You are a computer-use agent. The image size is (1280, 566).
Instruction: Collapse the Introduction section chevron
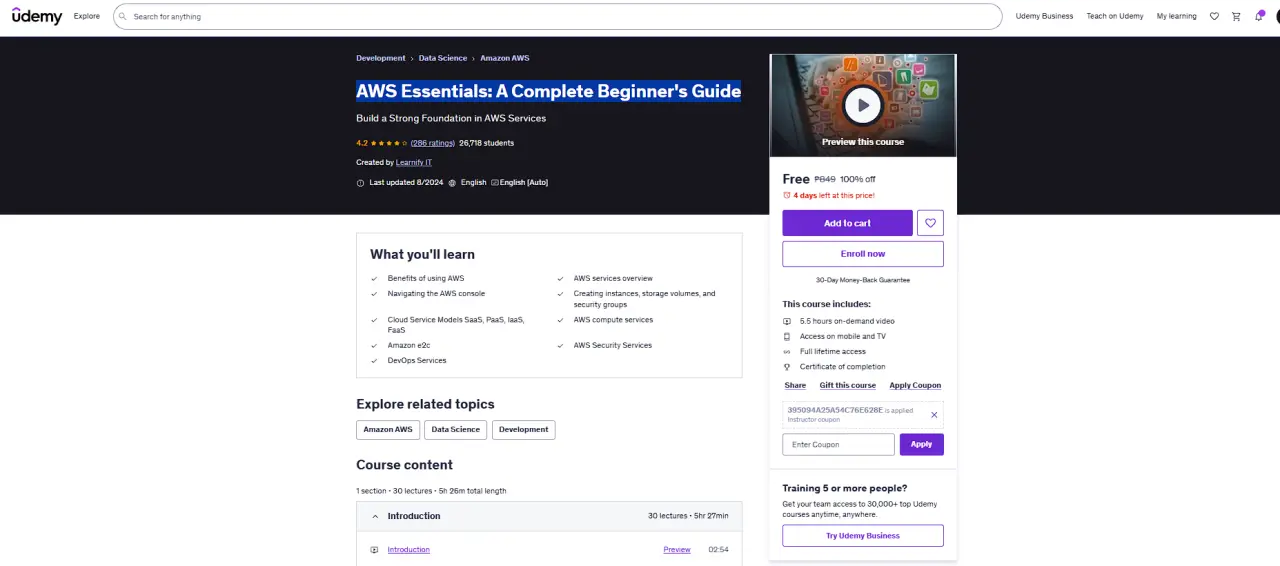pyautogui.click(x=375, y=516)
